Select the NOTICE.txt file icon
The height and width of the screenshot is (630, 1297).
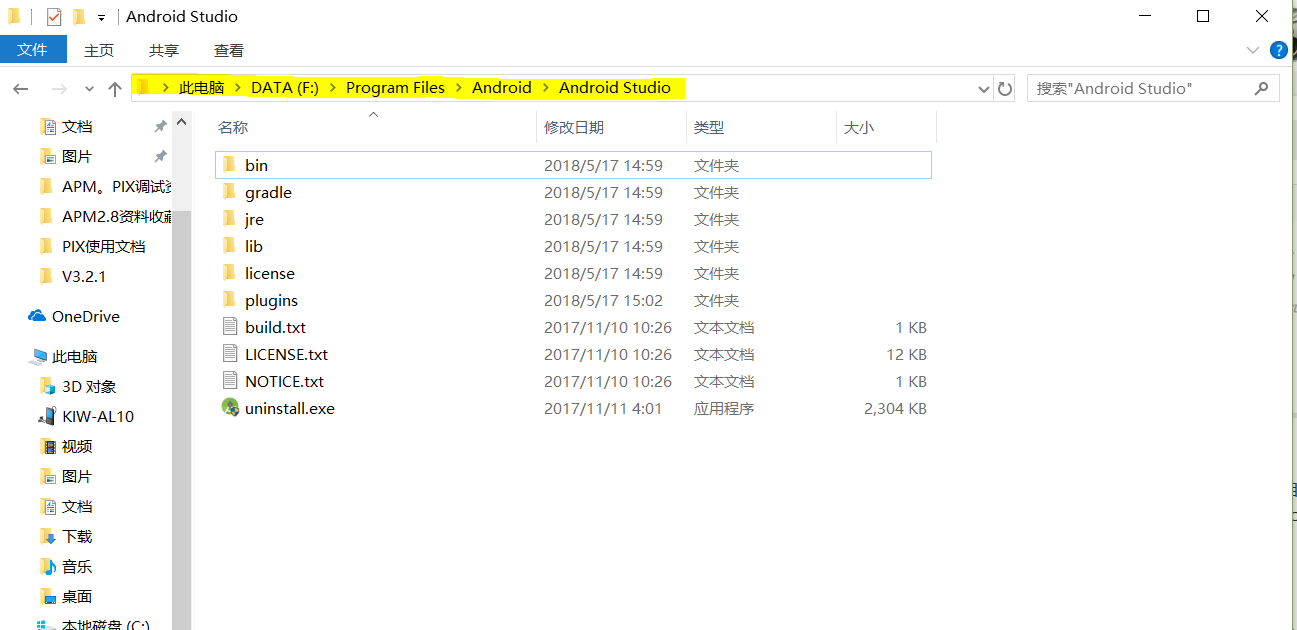[230, 381]
